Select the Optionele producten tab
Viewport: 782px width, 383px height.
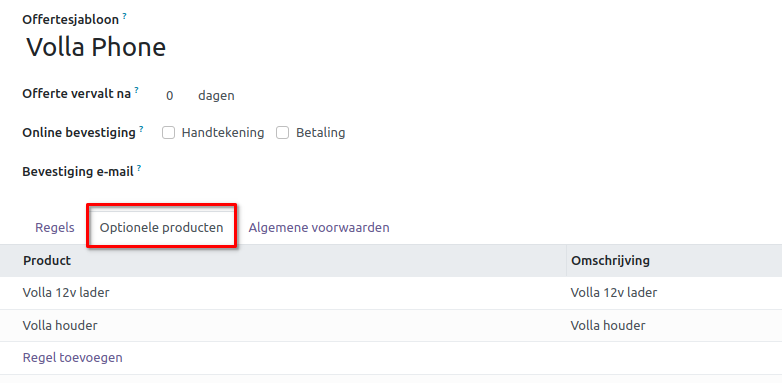(x=162, y=228)
